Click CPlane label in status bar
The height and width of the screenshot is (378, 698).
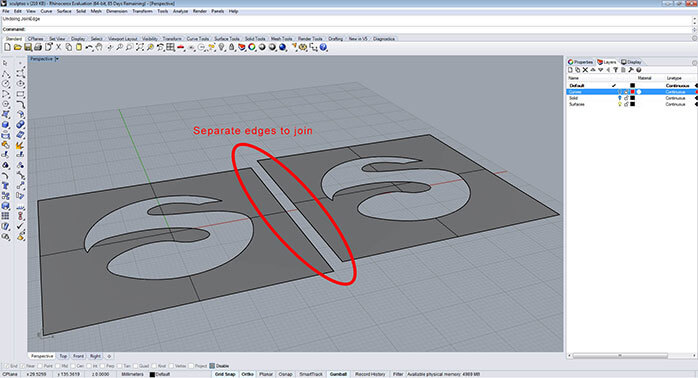tap(10, 374)
